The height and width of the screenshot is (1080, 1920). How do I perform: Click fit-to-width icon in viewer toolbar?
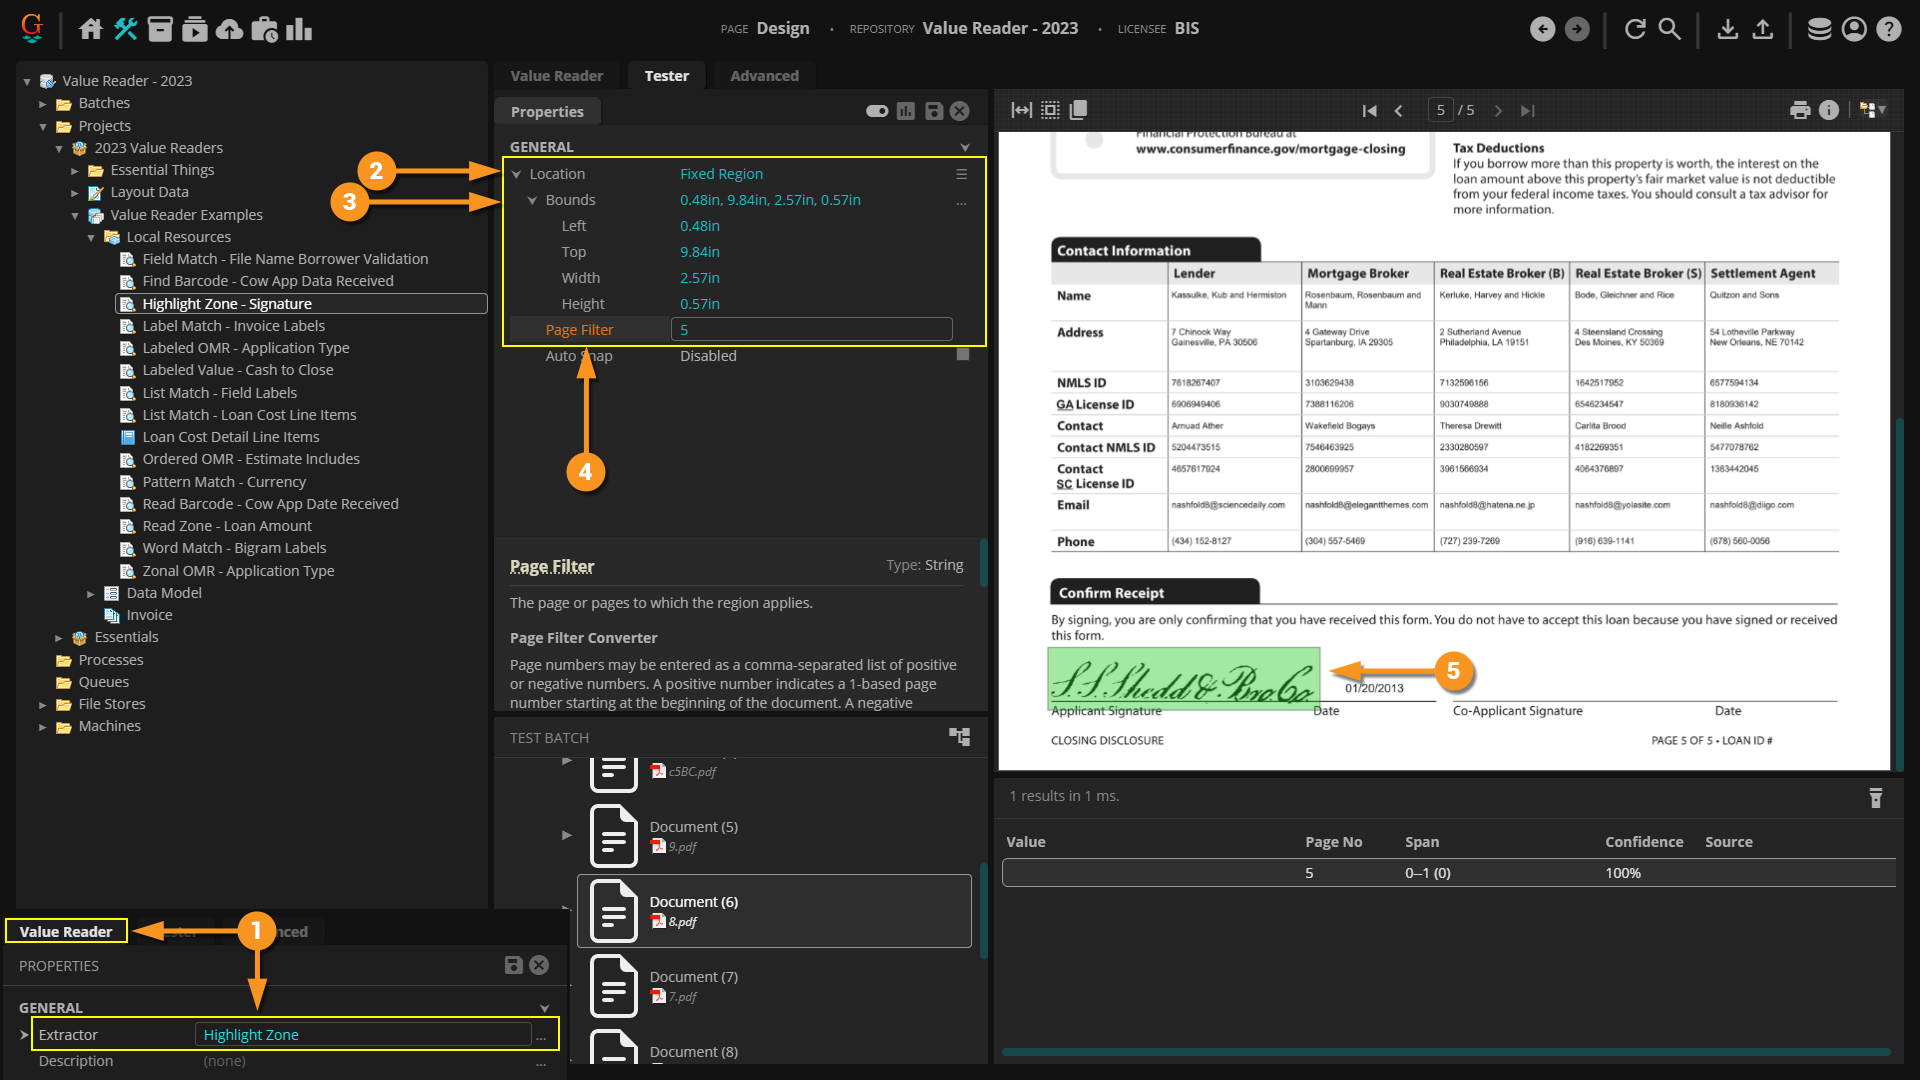pyautogui.click(x=1021, y=110)
